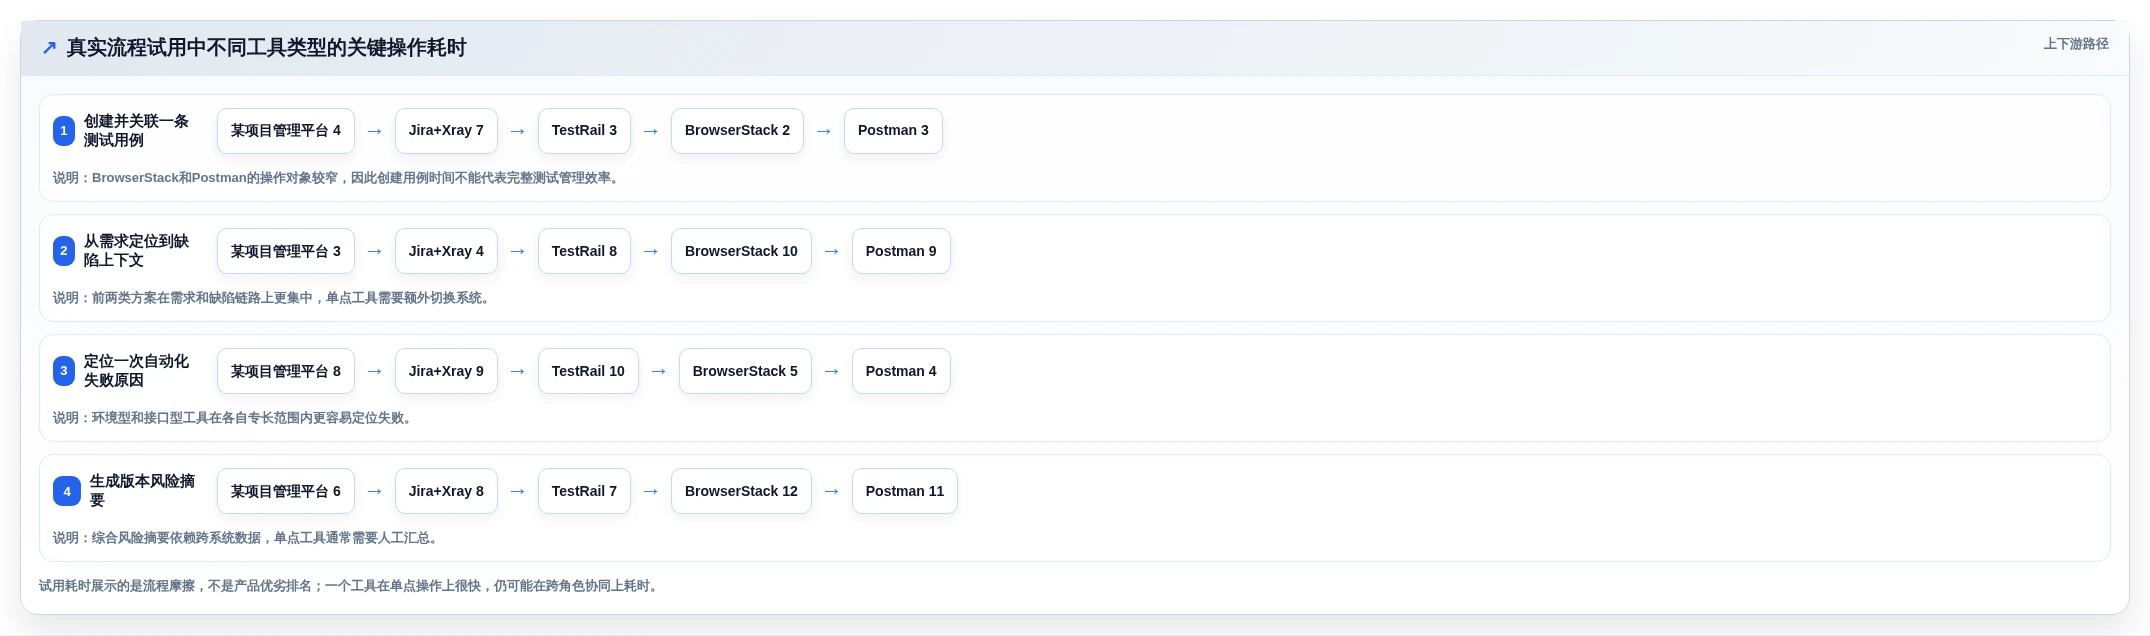Click the TestRail 3 chip
This screenshot has width=2150, height=636.
point(584,131)
